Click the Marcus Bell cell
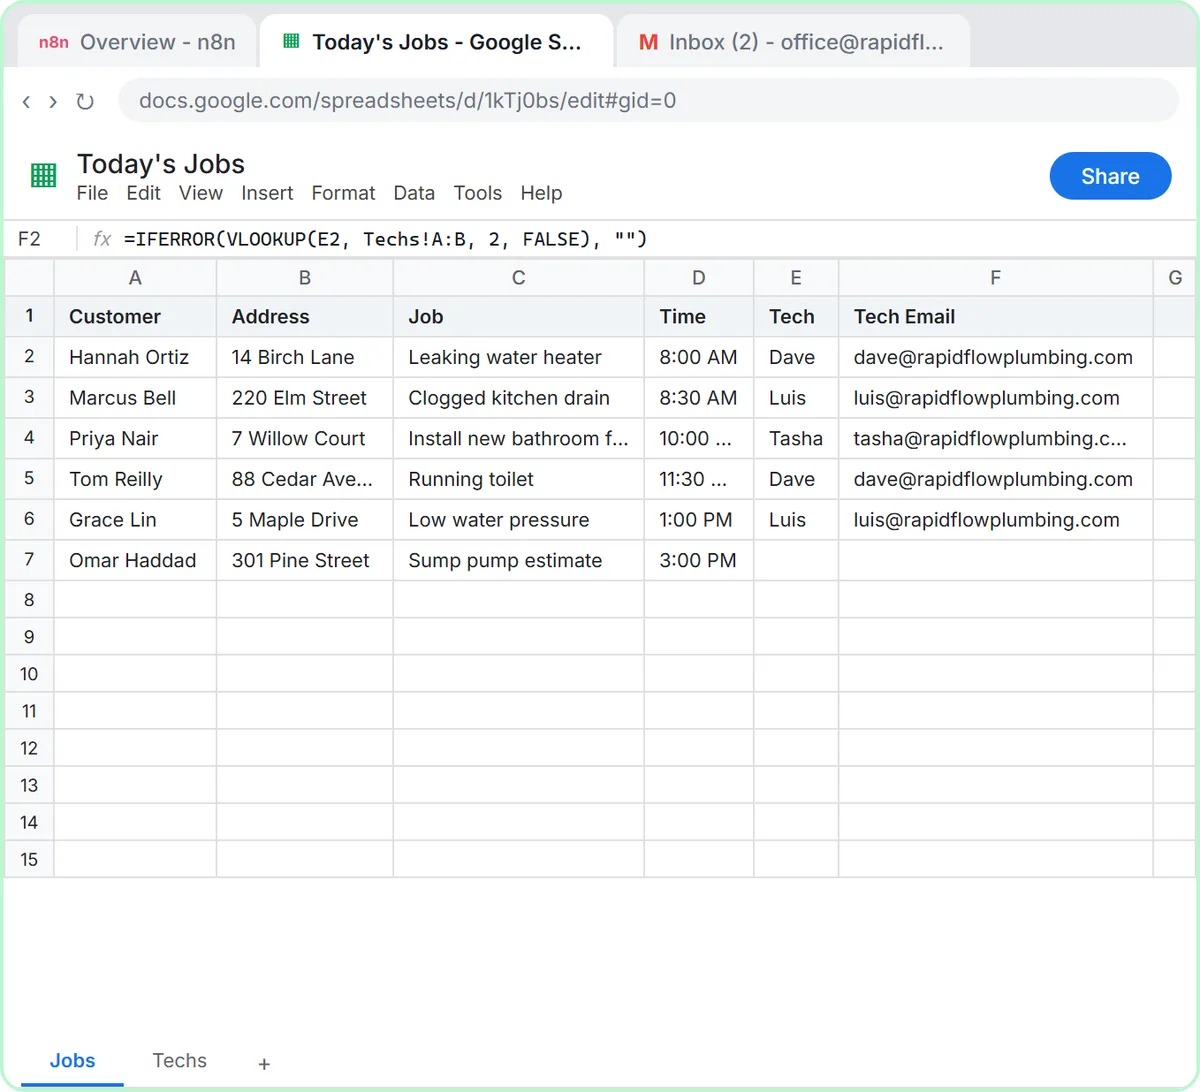1200x1092 pixels. coord(135,398)
